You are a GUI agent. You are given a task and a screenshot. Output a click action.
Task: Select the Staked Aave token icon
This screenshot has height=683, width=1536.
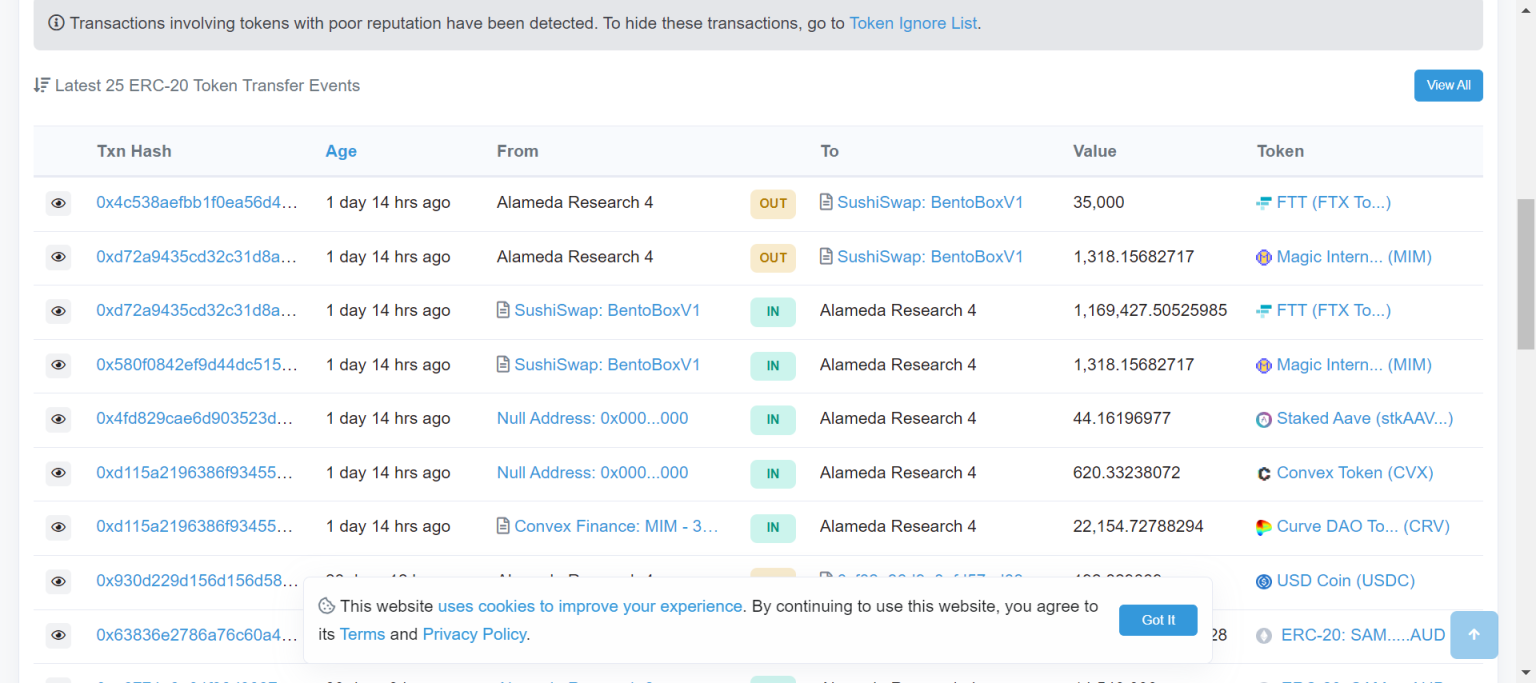[x=1262, y=418]
